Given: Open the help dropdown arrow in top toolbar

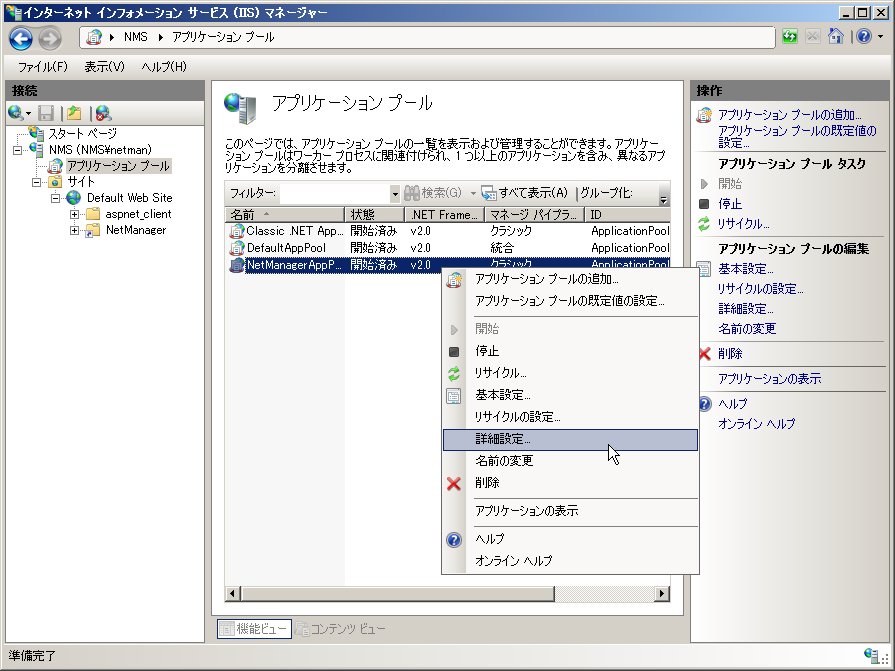Looking at the screenshot, I should 881,37.
